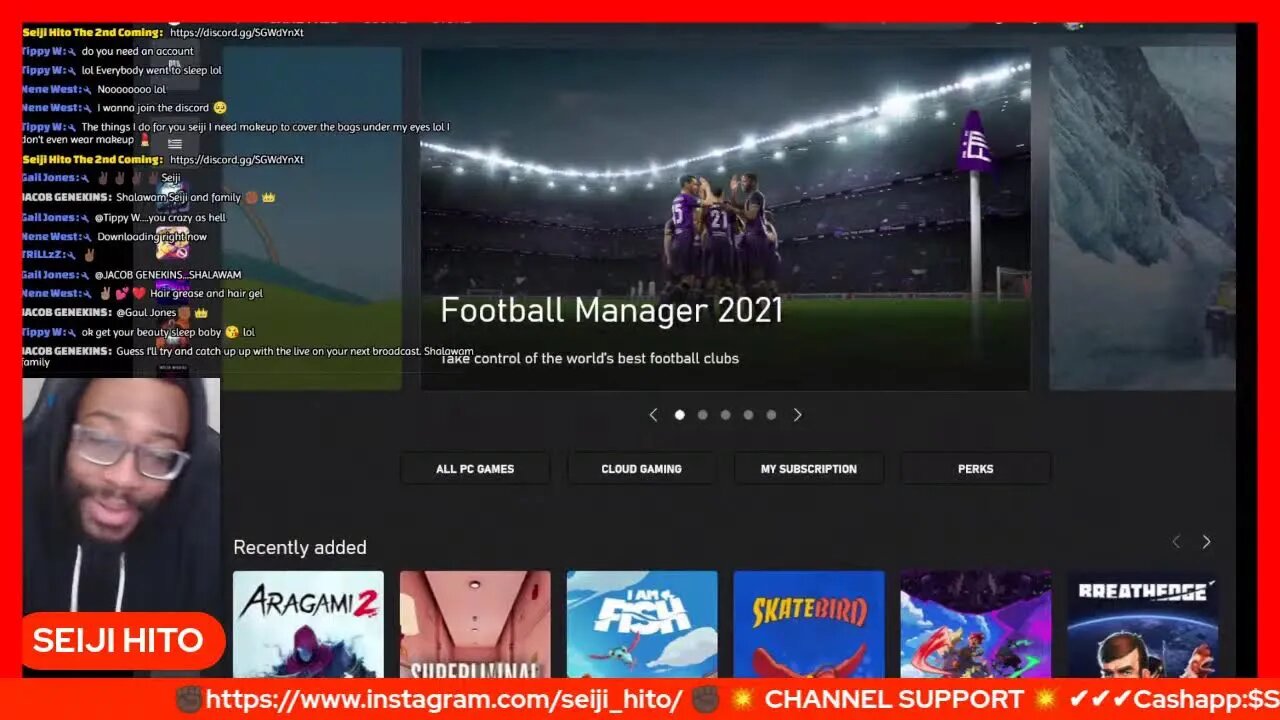
Task: Open MY SUBSCRIPTION page
Action: tap(808, 468)
